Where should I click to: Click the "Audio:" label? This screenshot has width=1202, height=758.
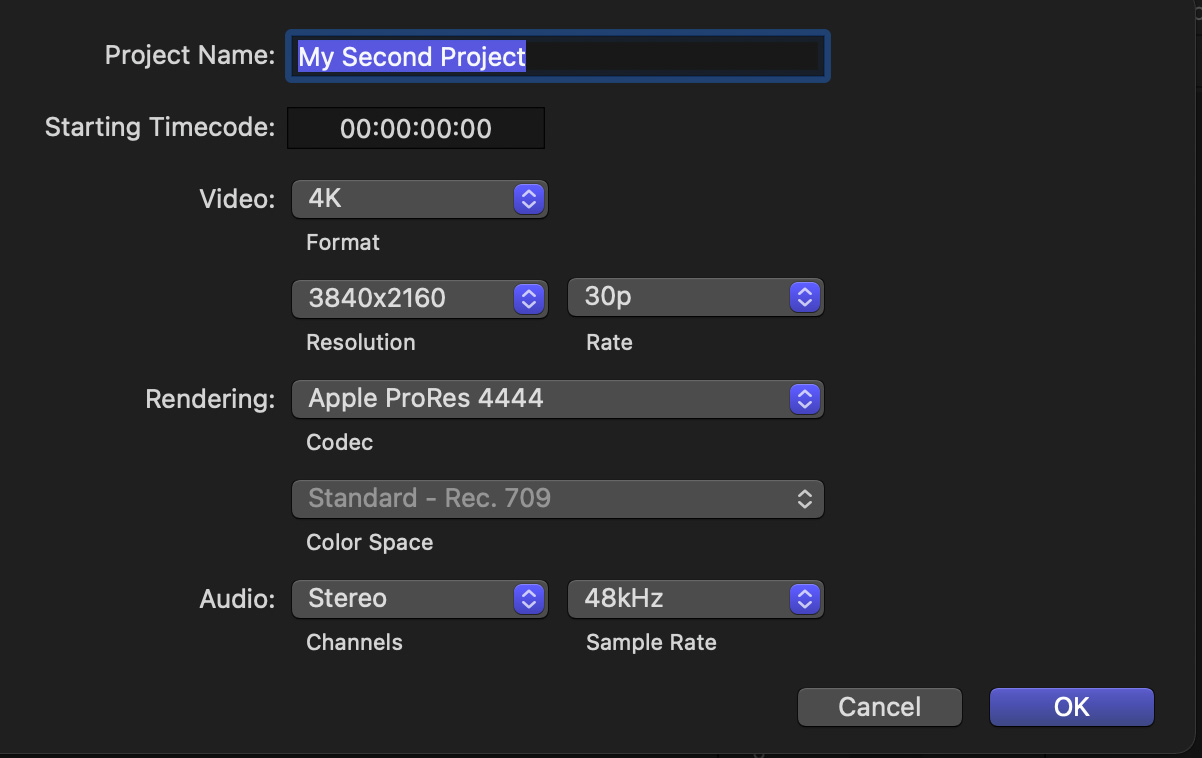[237, 599]
